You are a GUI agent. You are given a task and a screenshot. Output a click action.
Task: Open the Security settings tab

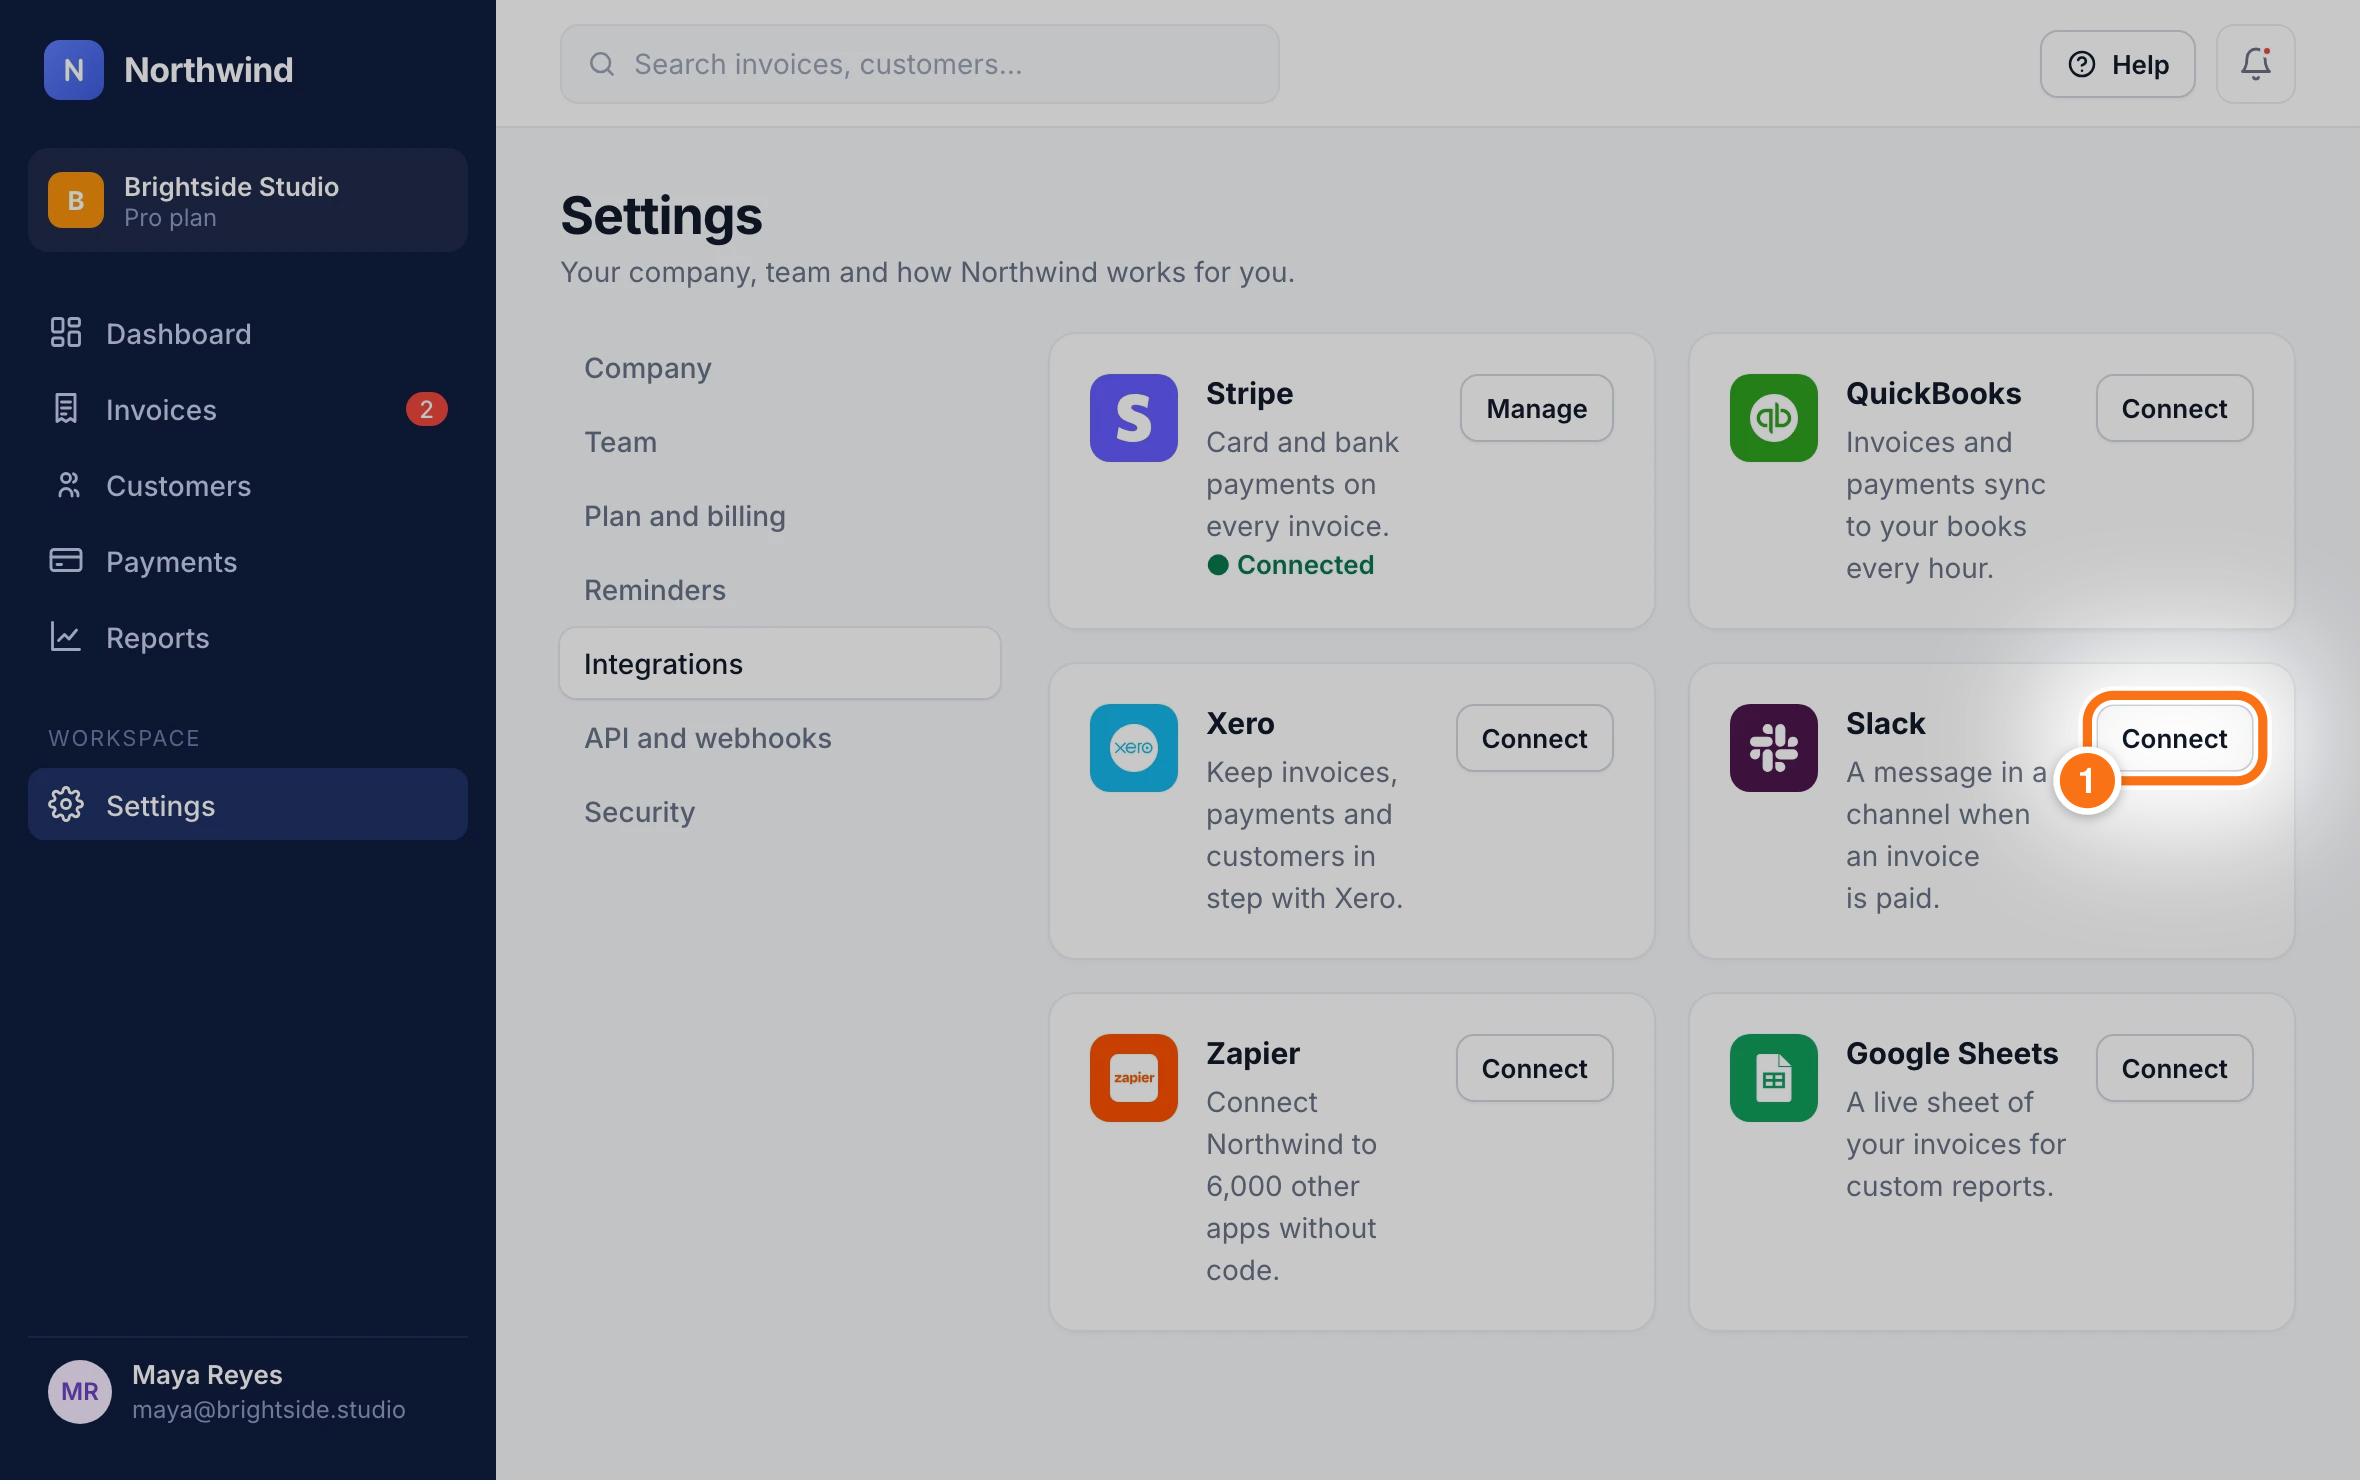pos(780,812)
